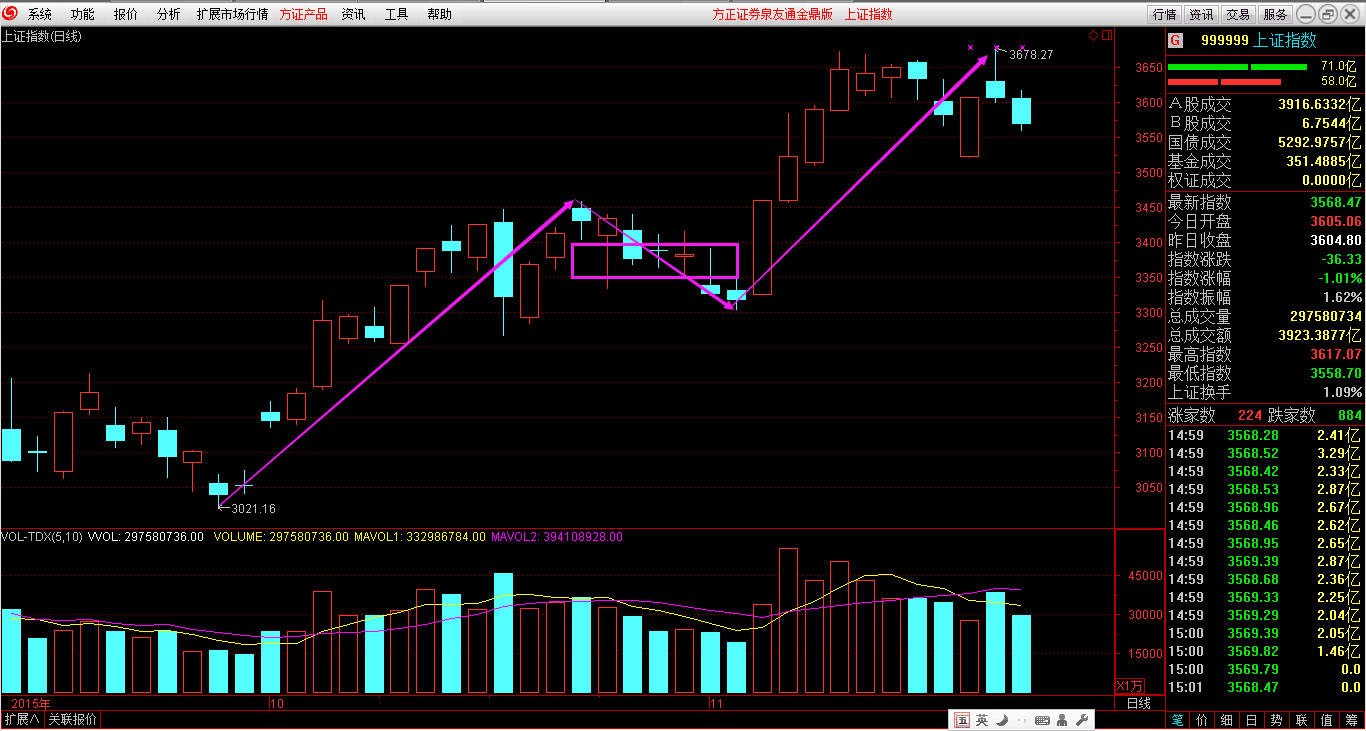
Task: Select the 关联报价 tab
Action: coord(73,720)
